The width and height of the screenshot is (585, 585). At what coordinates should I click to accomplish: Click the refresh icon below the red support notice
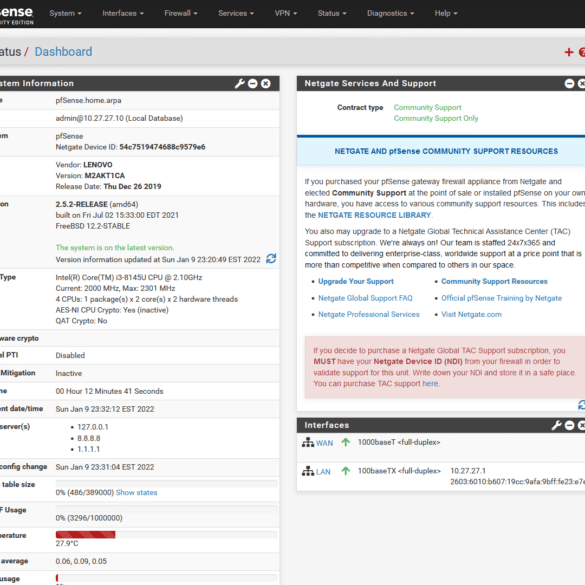(x=582, y=405)
